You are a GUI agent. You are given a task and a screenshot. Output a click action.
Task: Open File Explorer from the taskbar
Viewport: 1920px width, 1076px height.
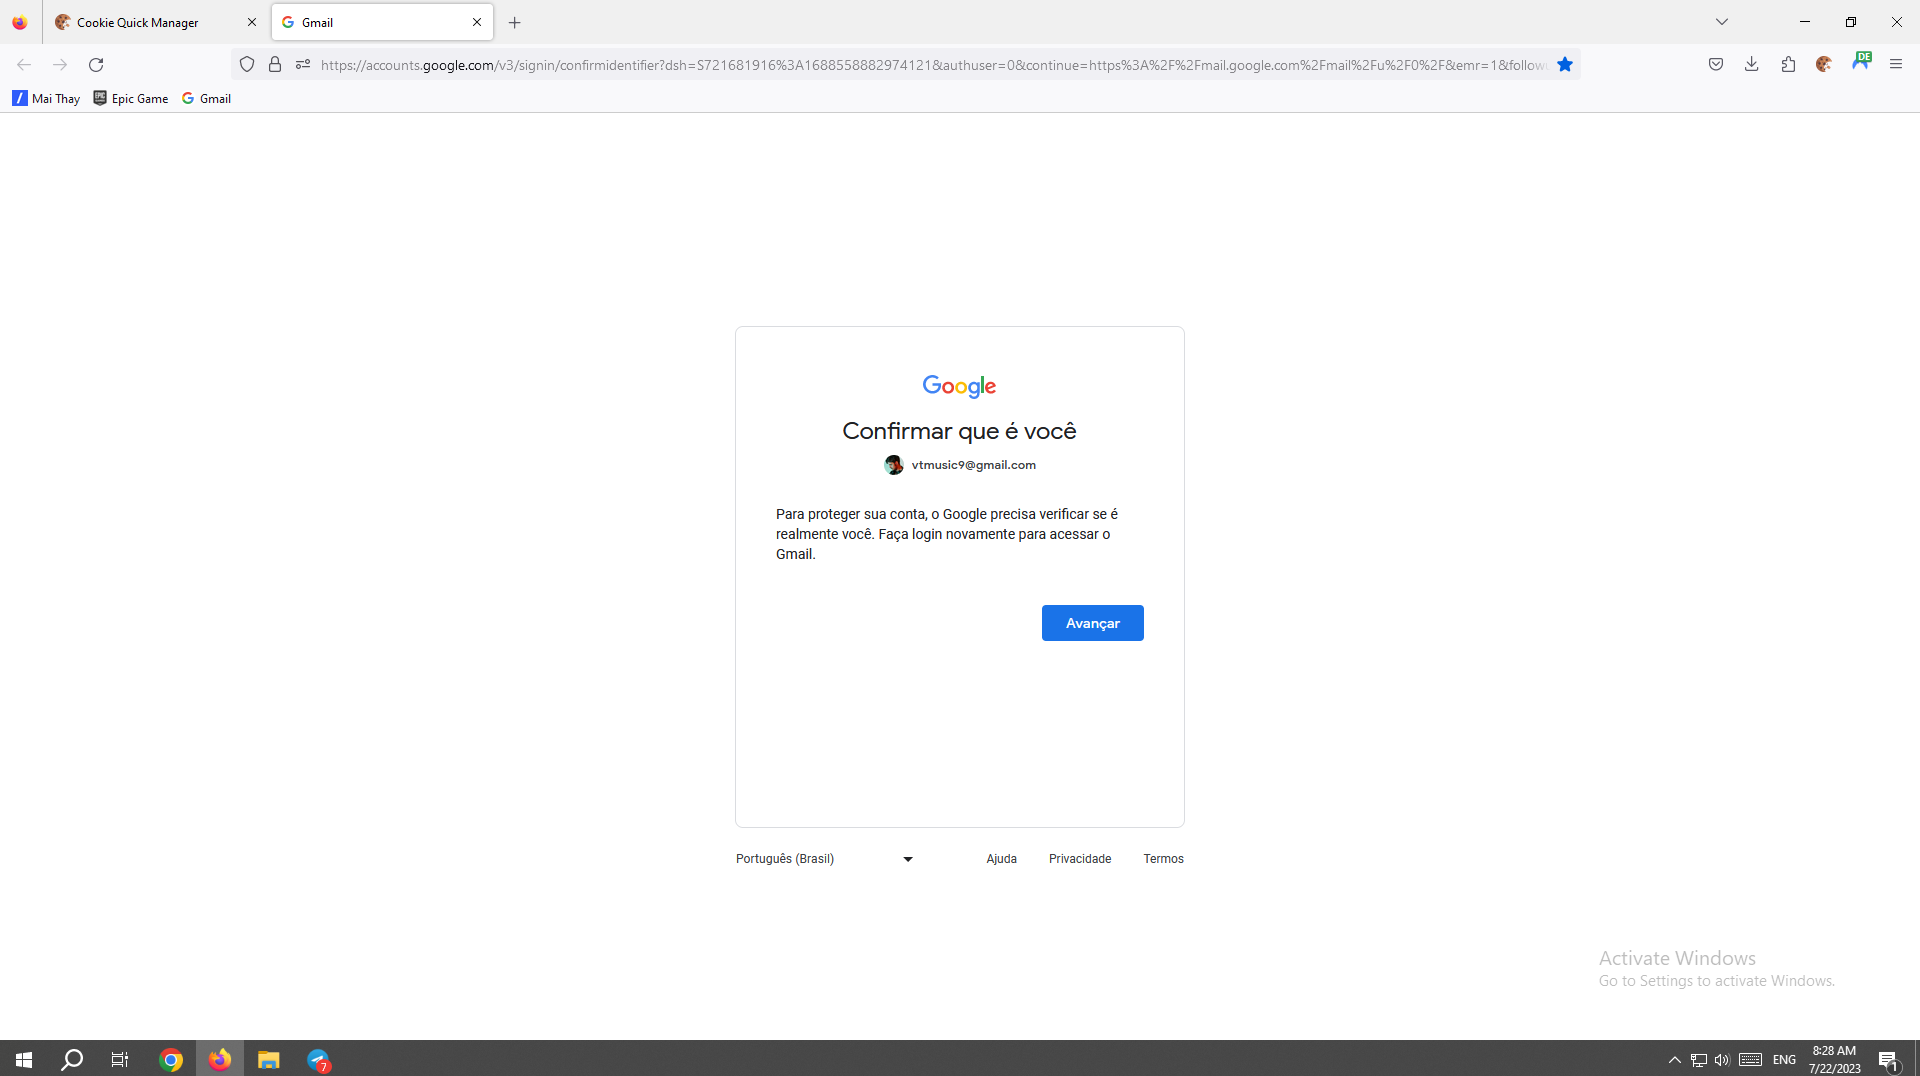pyautogui.click(x=268, y=1059)
